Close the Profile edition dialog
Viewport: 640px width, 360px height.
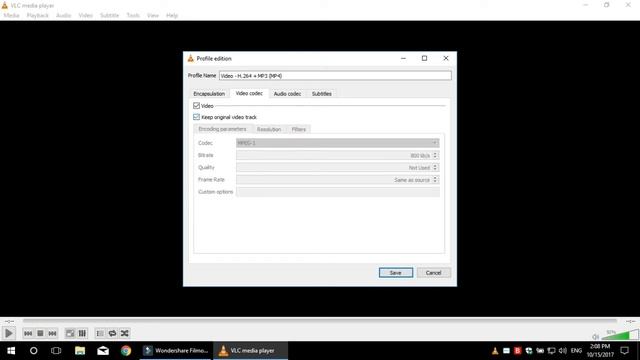click(446, 58)
